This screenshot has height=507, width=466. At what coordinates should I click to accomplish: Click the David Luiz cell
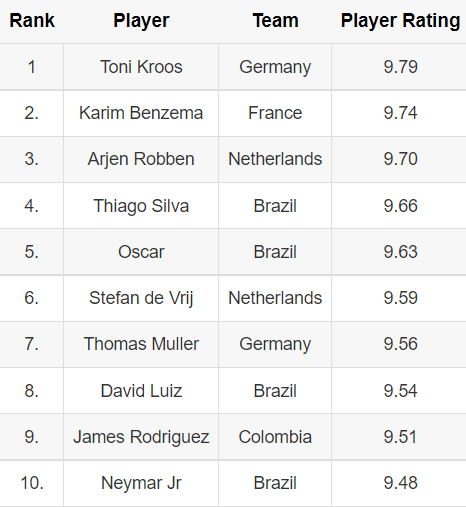(141, 391)
